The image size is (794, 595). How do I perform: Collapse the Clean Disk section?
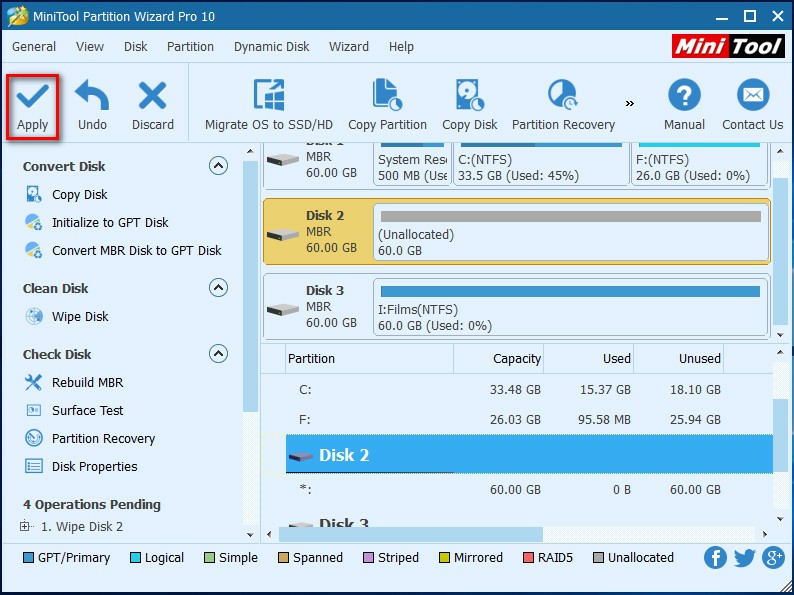pos(218,288)
